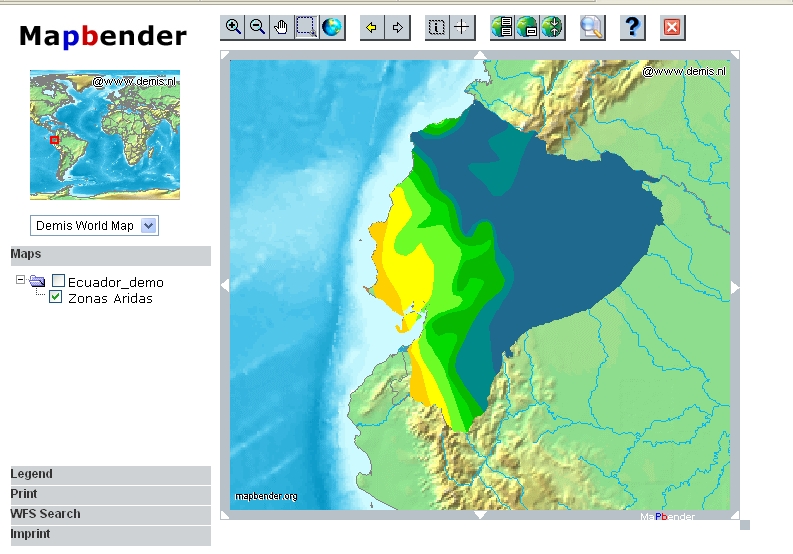Select the zoom out magnifier tool
Screen dimensions: 793x554
[x=258, y=27]
